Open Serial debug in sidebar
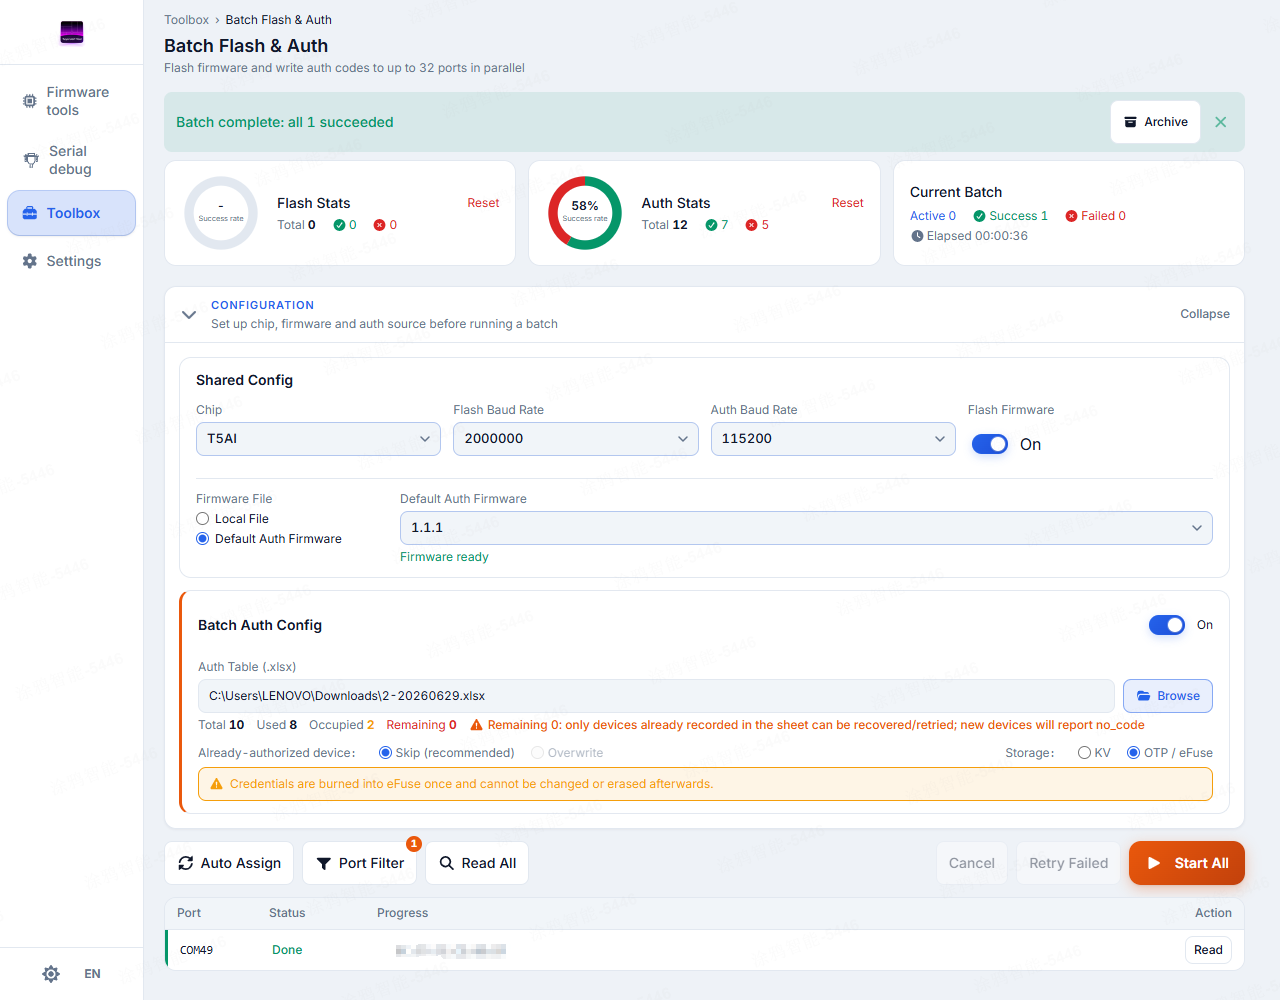Image resolution: width=1280 pixels, height=1000 pixels. 72,160
